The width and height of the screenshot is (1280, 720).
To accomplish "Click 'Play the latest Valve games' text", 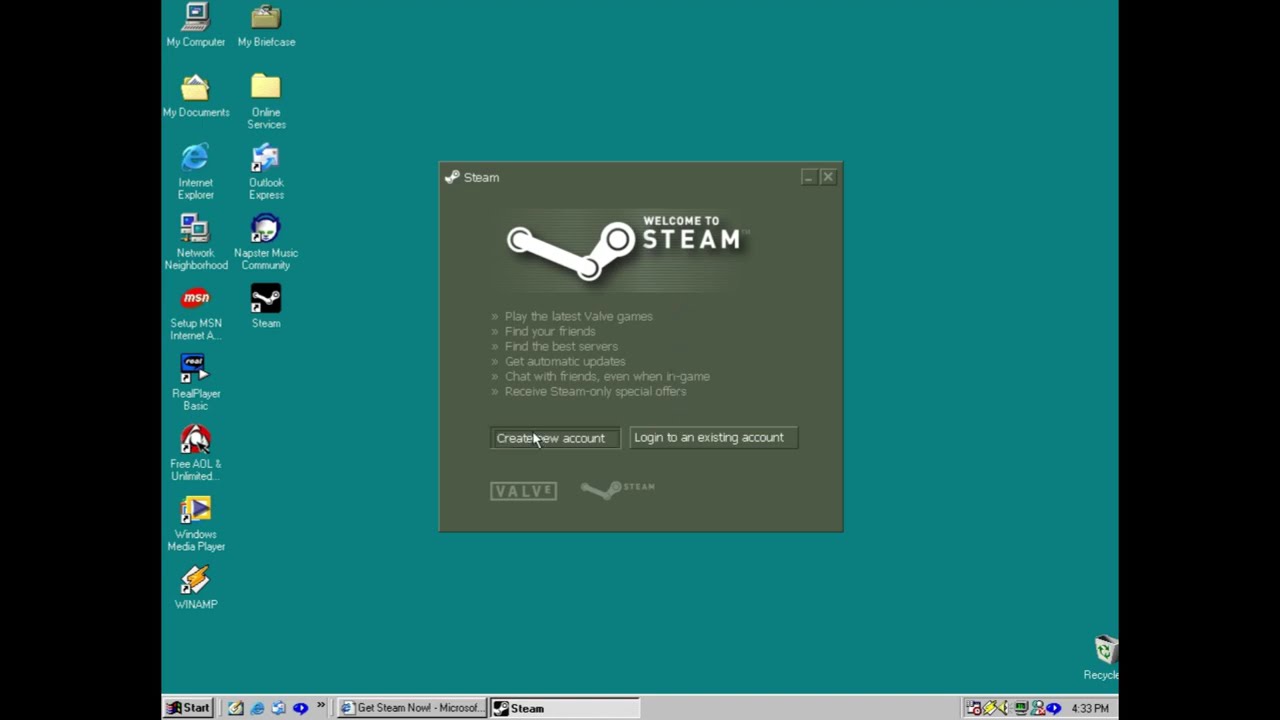I will (x=578, y=316).
